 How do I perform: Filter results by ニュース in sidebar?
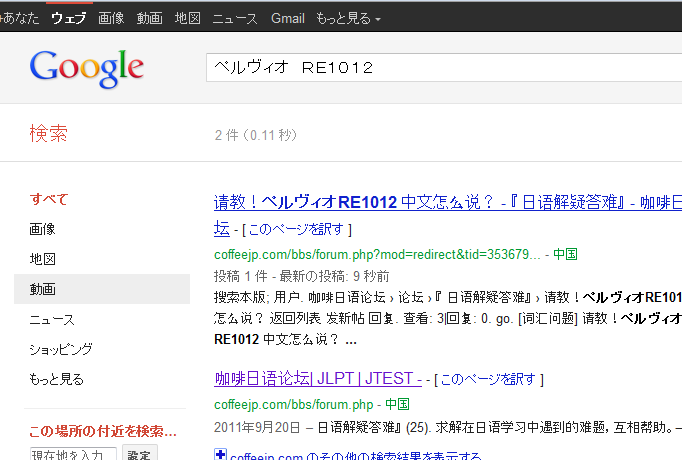[x=52, y=320]
